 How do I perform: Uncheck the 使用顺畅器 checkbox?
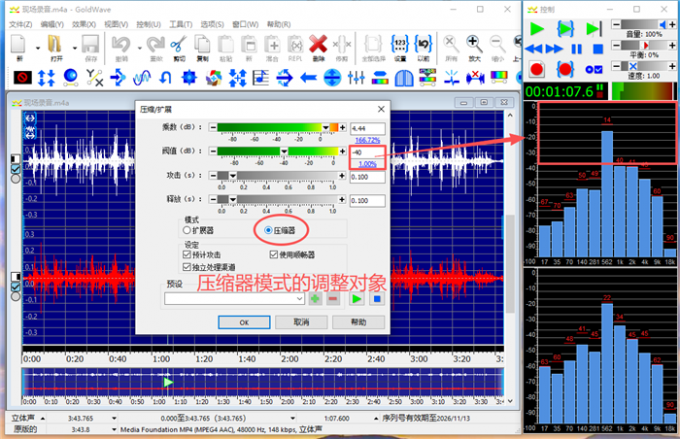pos(274,255)
